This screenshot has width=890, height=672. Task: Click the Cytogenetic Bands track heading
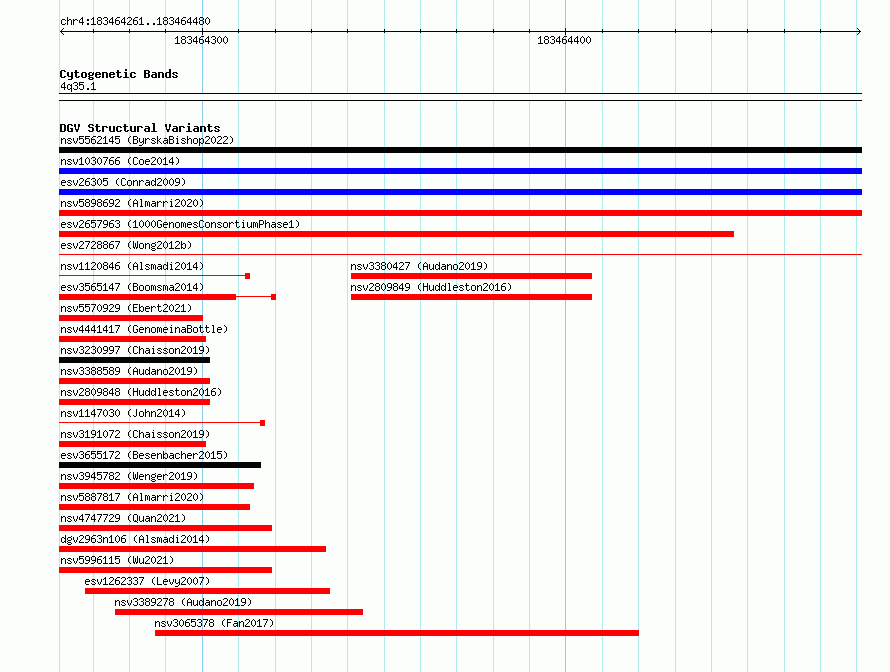pyautogui.click(x=119, y=74)
